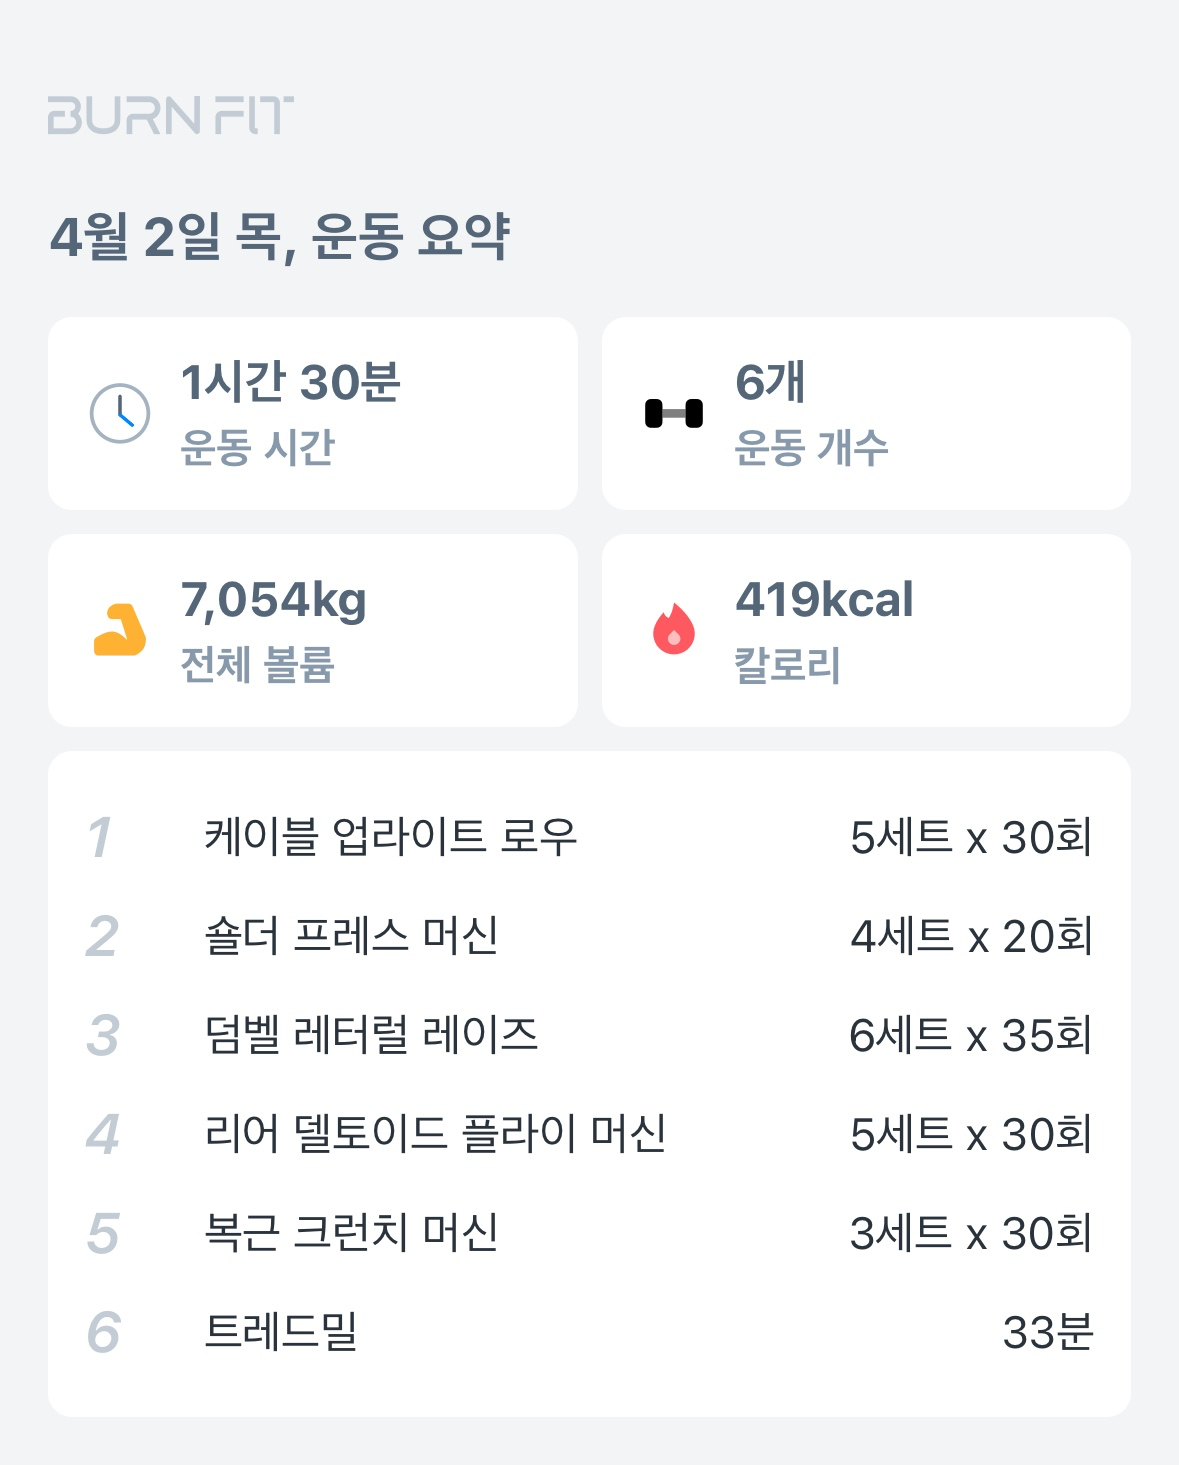Click the 4세트 x 20회 set summary
1179x1465 pixels.
[970, 936]
